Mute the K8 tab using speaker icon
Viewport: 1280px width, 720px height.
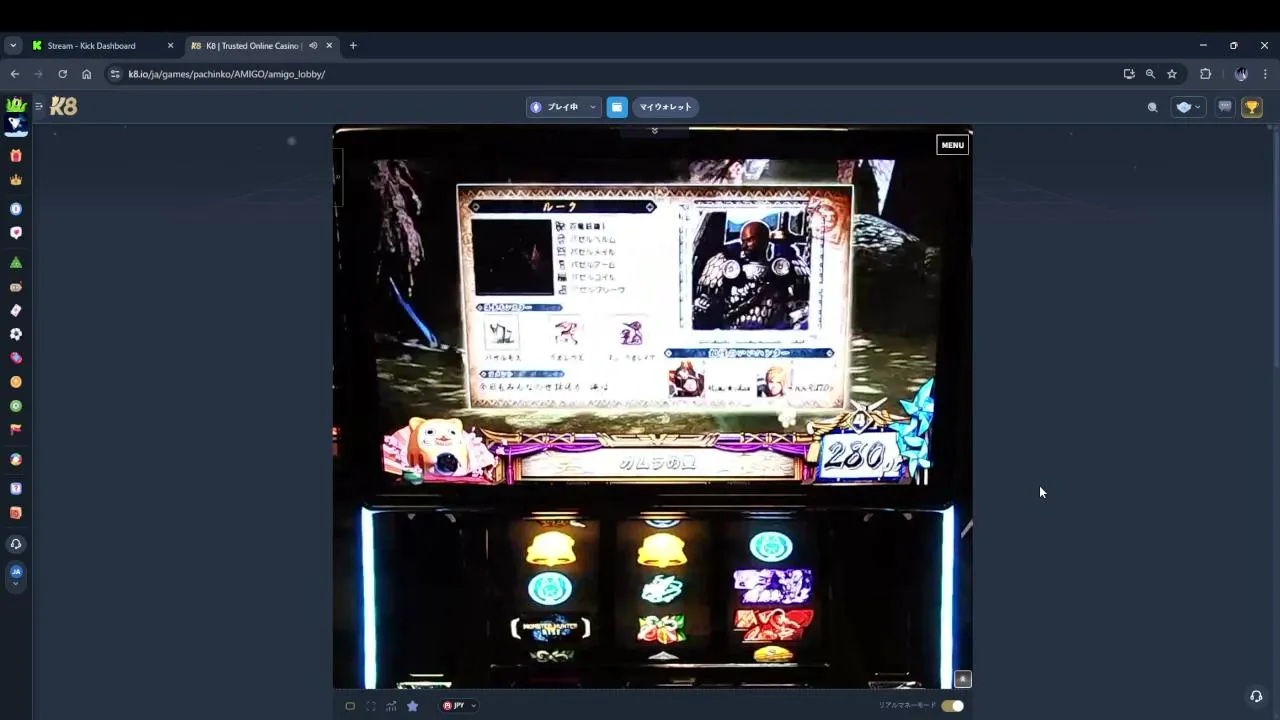(x=313, y=45)
